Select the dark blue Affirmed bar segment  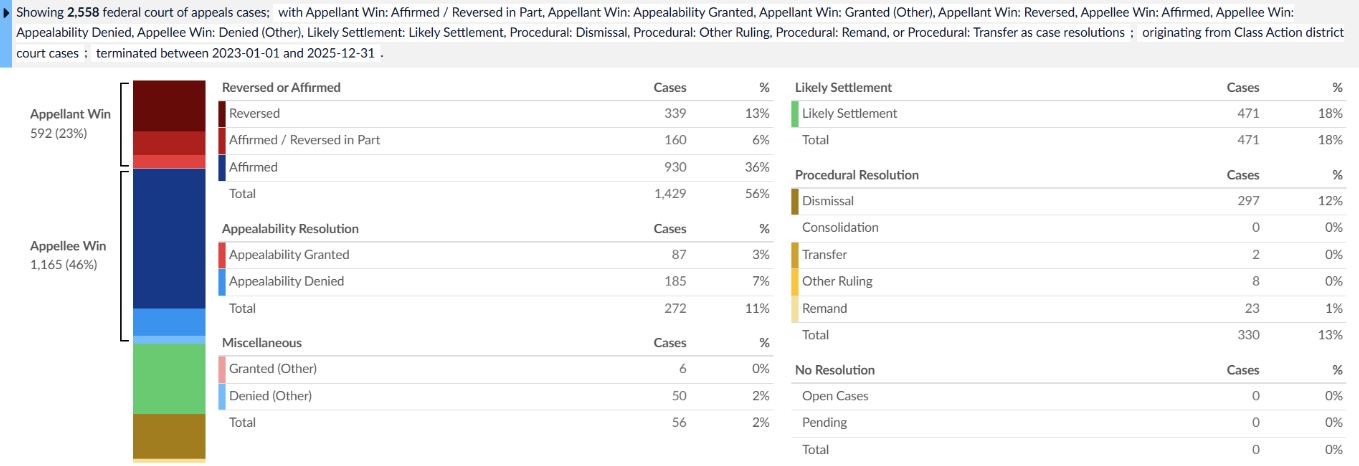(x=168, y=238)
